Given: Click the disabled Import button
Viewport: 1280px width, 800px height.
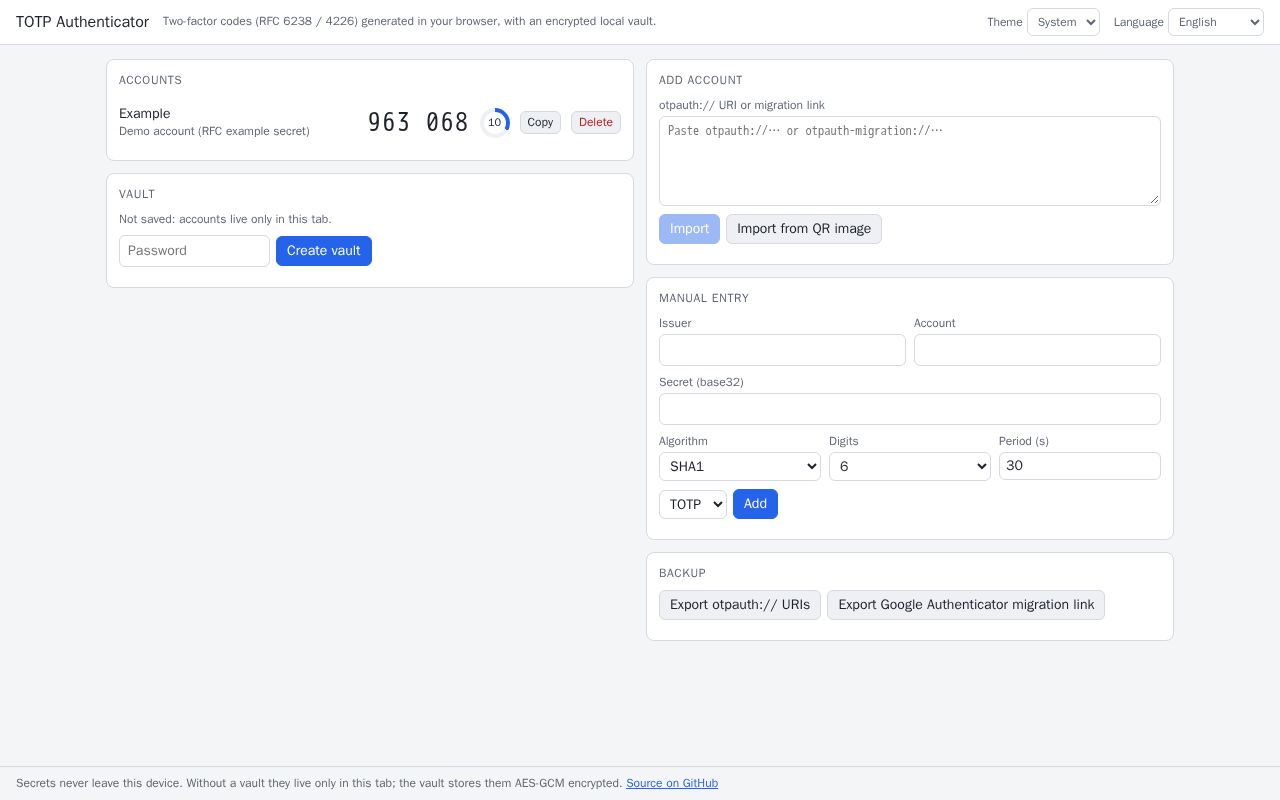Looking at the screenshot, I should 689,229.
